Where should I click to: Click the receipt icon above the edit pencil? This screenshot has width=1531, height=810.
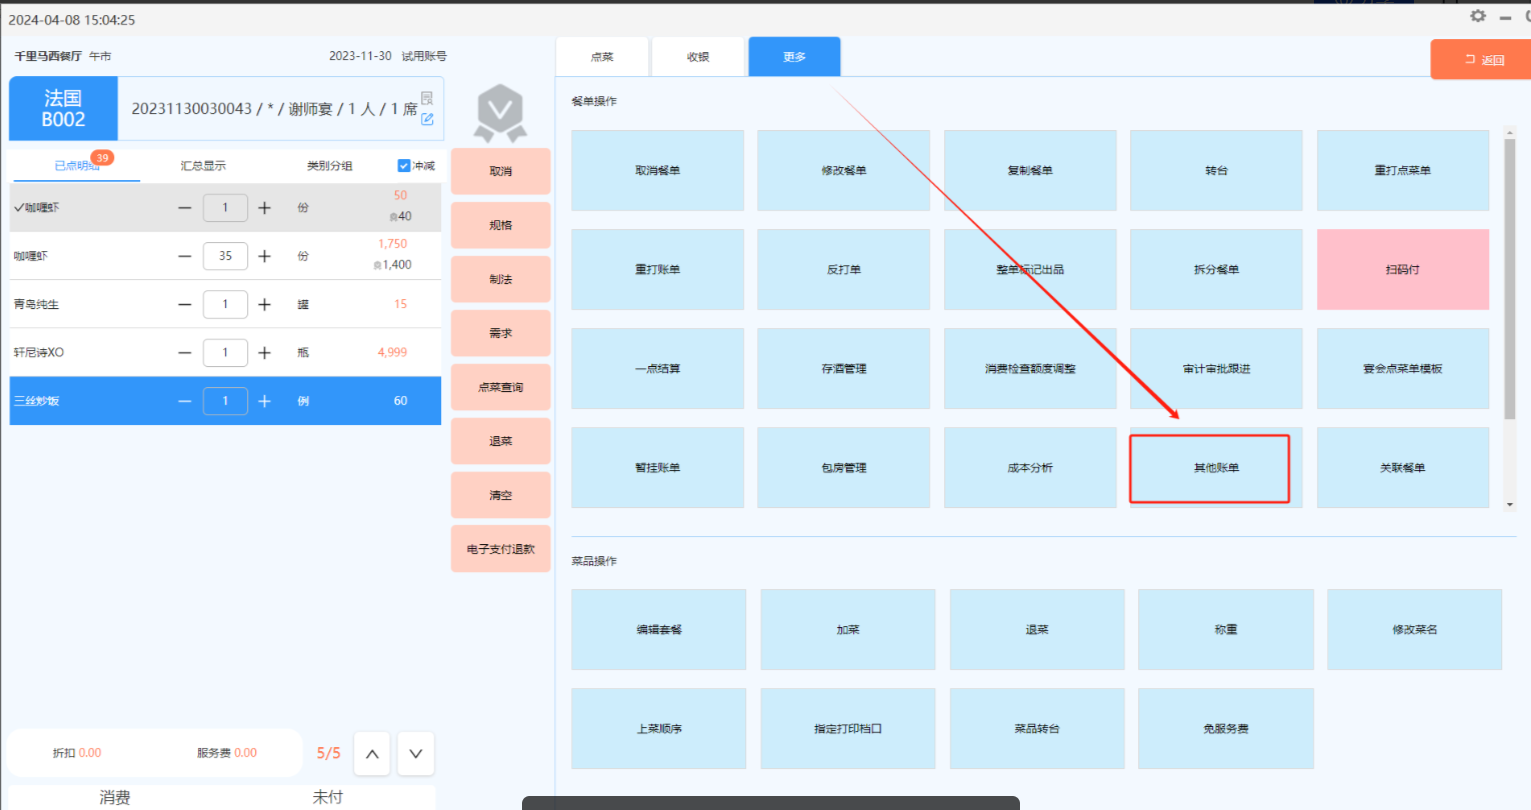427,98
